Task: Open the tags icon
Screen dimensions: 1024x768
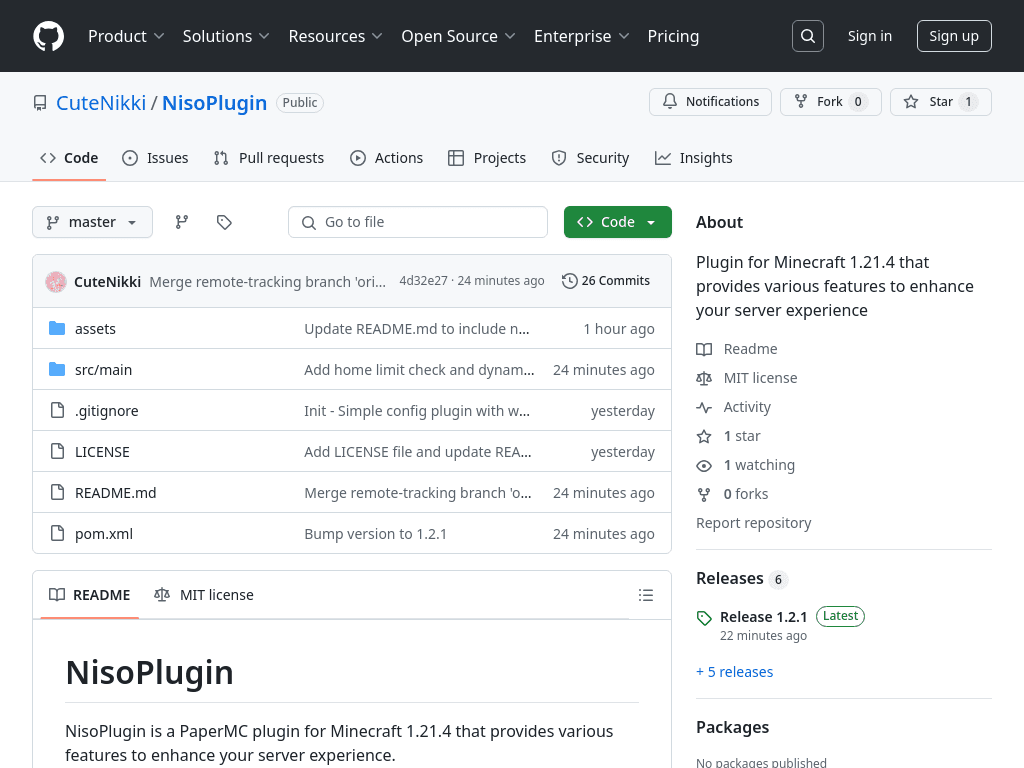Action: [x=224, y=222]
